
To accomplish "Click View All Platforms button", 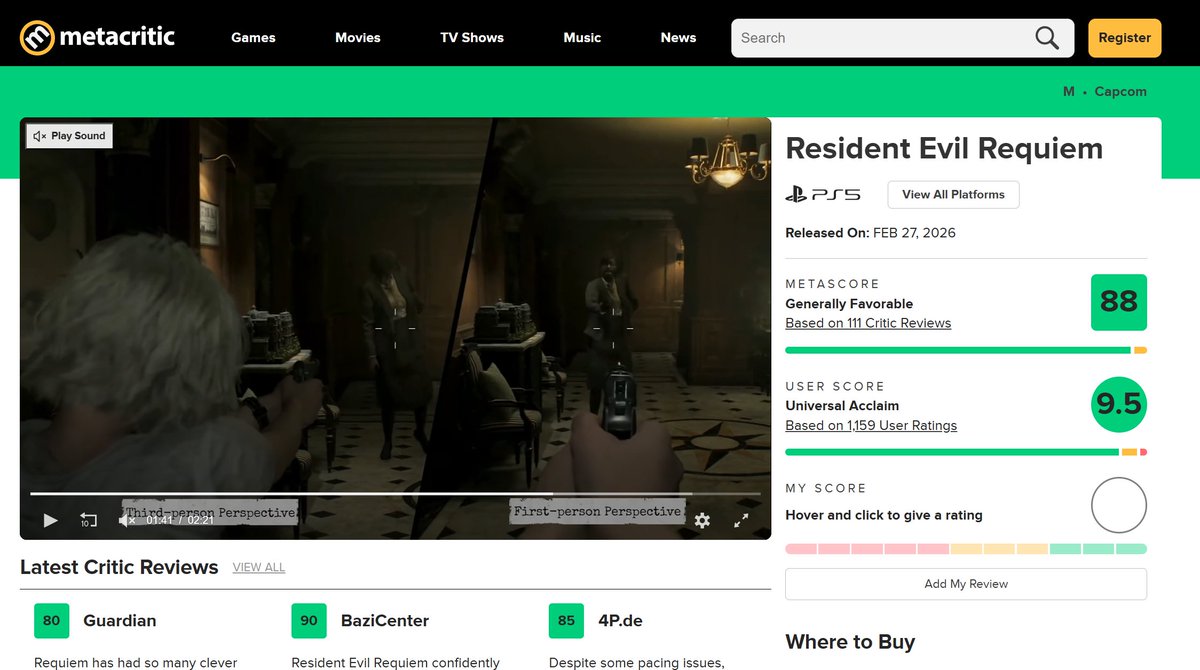I will point(953,194).
